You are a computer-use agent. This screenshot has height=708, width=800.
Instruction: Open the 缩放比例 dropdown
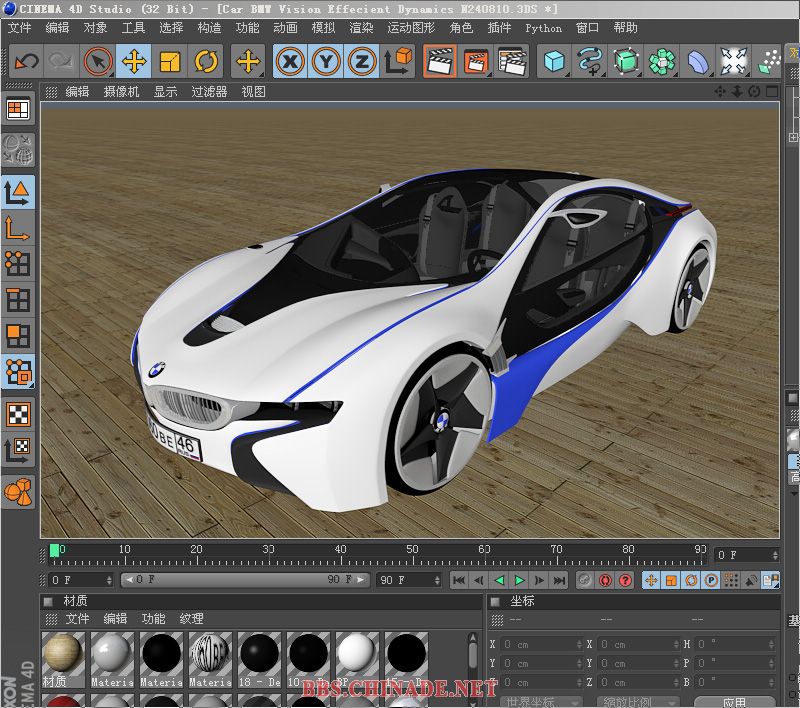[x=638, y=702]
